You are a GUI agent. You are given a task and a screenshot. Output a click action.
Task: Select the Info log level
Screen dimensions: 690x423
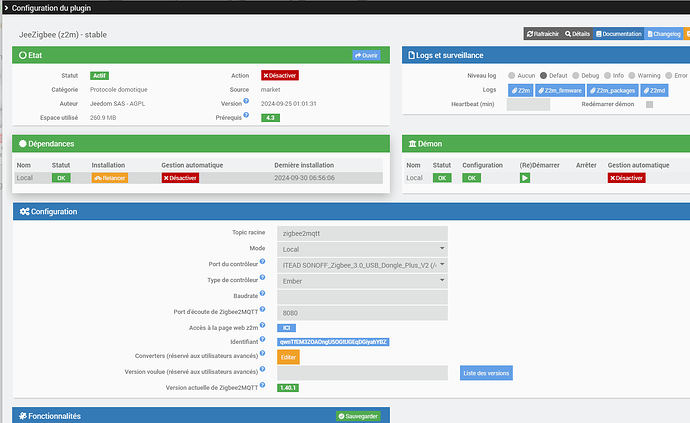pyautogui.click(x=607, y=76)
